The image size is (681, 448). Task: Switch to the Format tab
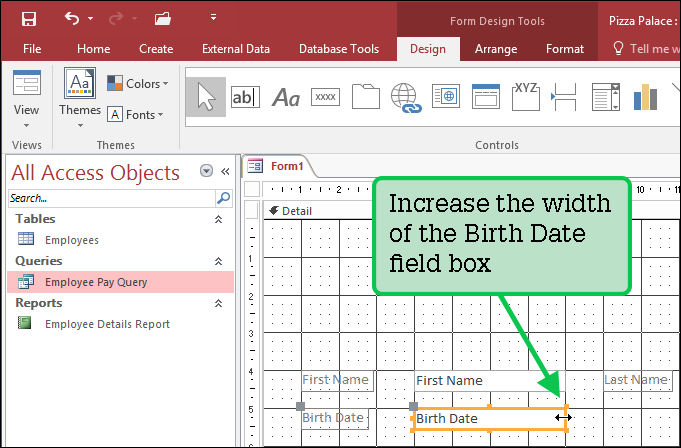click(x=565, y=49)
